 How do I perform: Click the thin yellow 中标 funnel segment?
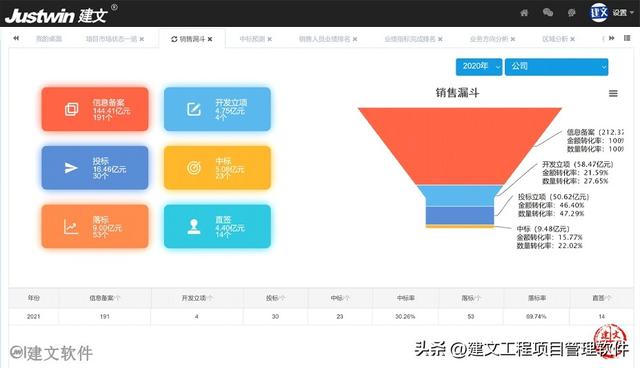point(460,226)
